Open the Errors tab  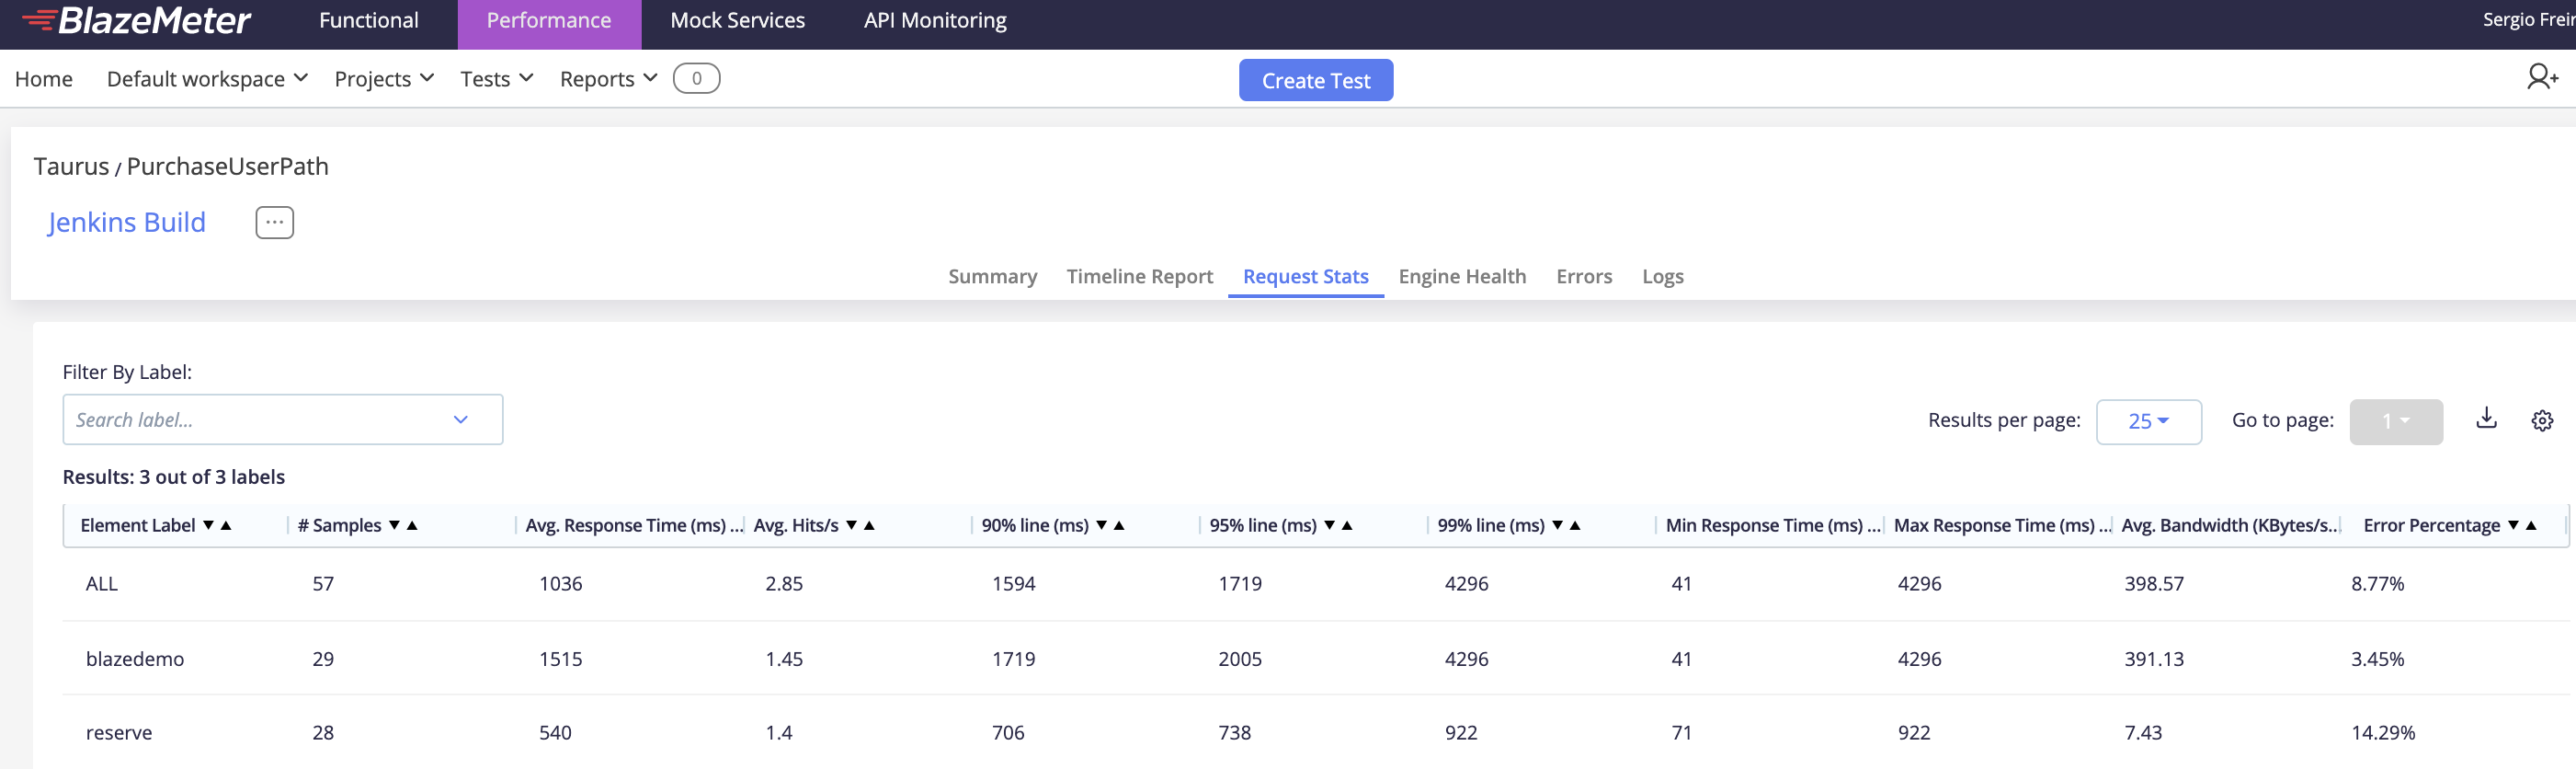[1584, 276]
